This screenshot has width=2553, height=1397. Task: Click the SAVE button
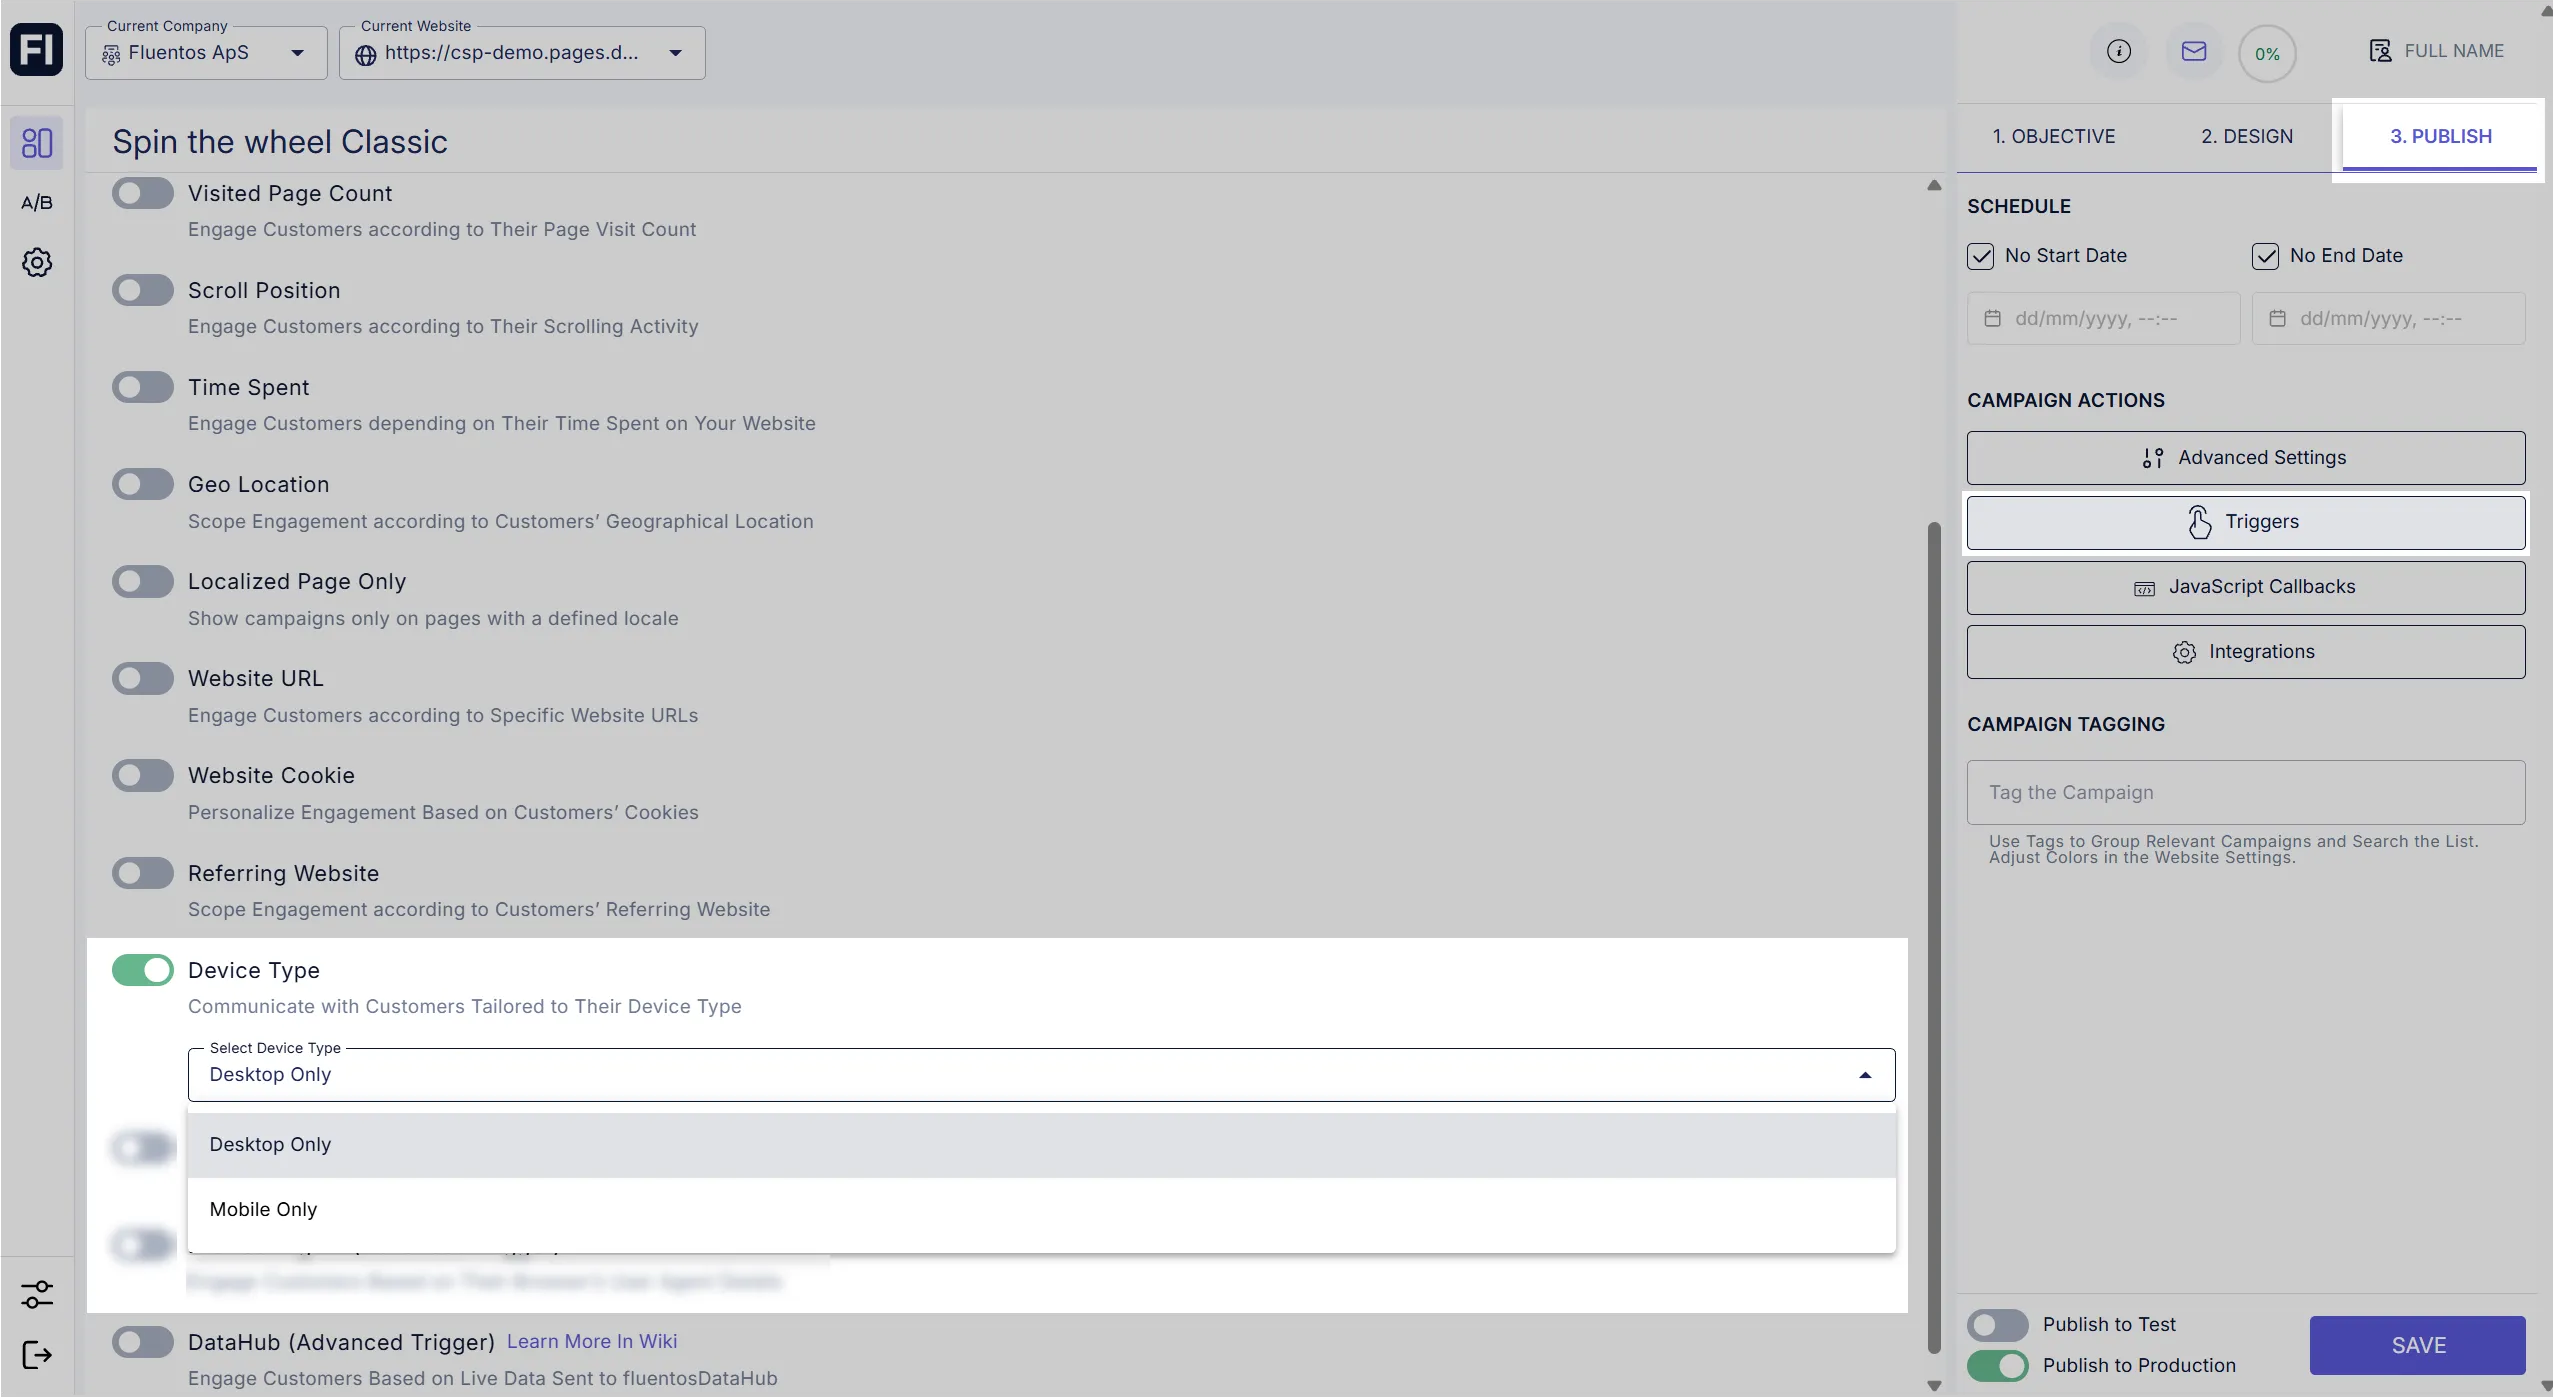pyautogui.click(x=2417, y=1345)
